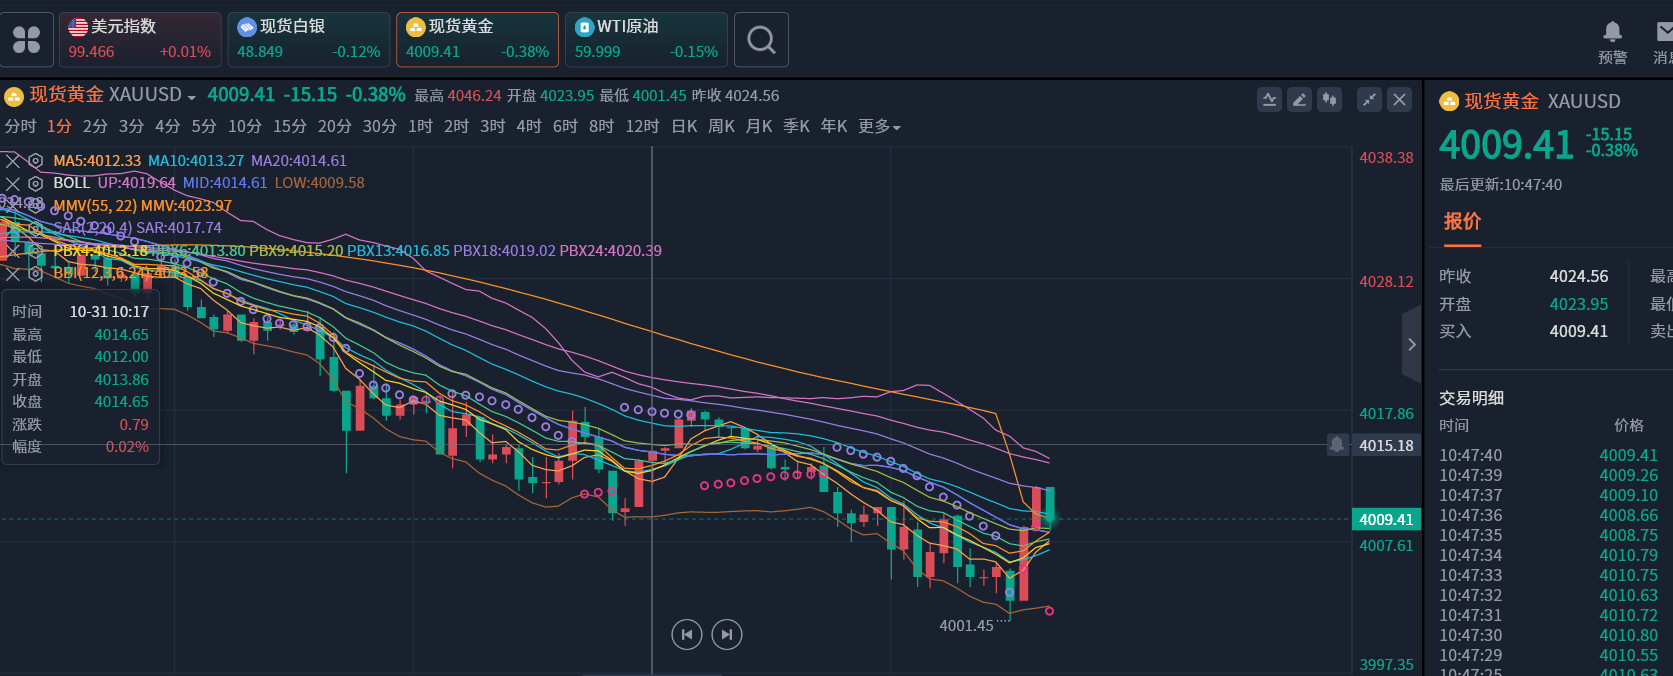Open BOLL indicator settings gear
Screen dimensions: 1673x676
(36, 184)
